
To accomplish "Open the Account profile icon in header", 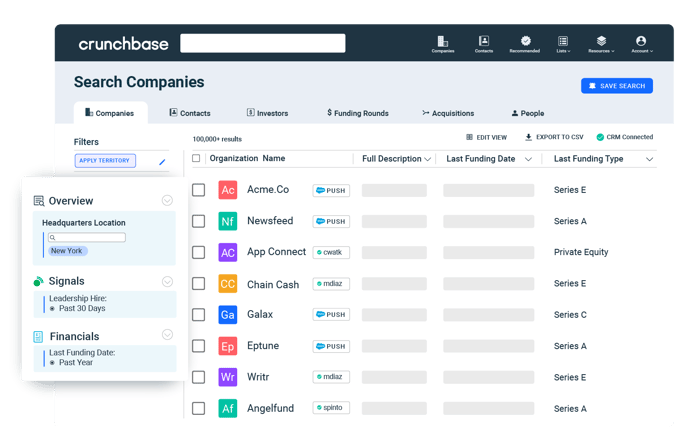I will point(641,41).
